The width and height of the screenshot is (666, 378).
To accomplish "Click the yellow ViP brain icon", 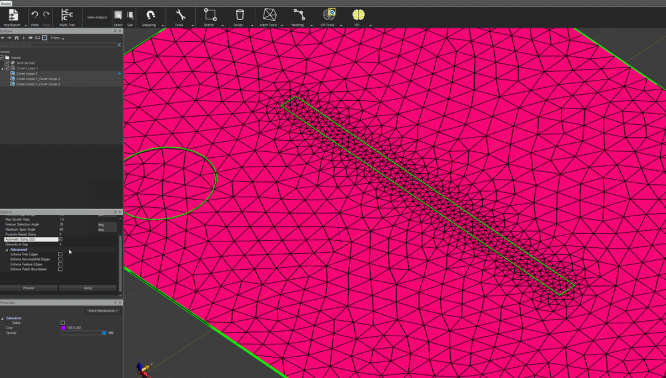I will coord(358,15).
